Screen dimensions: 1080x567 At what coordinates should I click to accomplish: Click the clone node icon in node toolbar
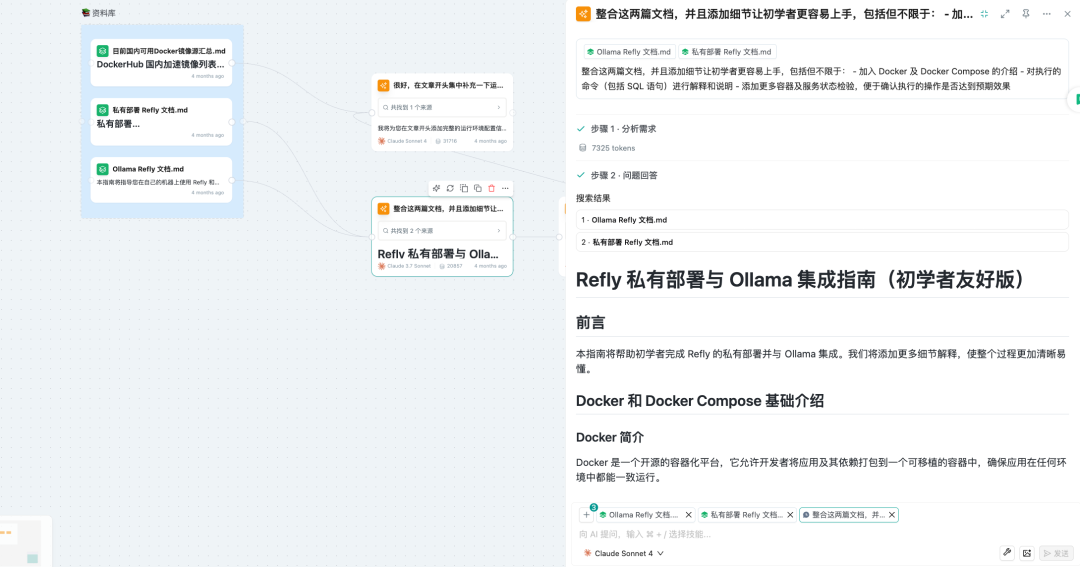[464, 188]
